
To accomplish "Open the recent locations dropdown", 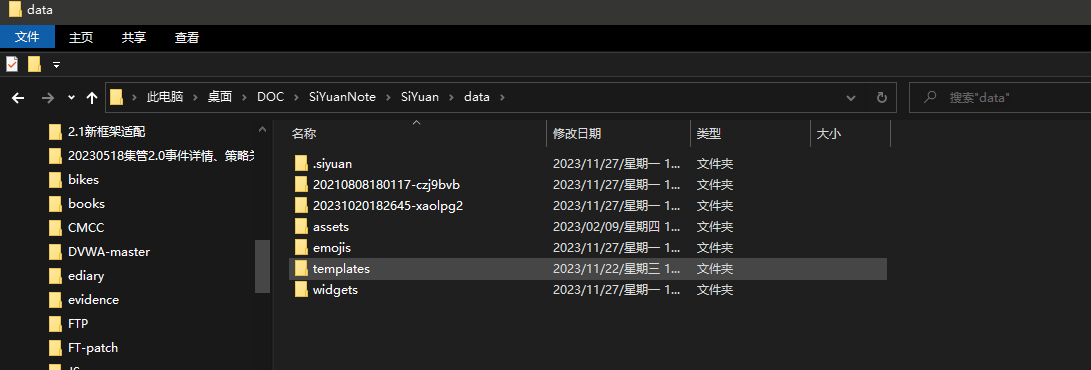I will tap(71, 98).
